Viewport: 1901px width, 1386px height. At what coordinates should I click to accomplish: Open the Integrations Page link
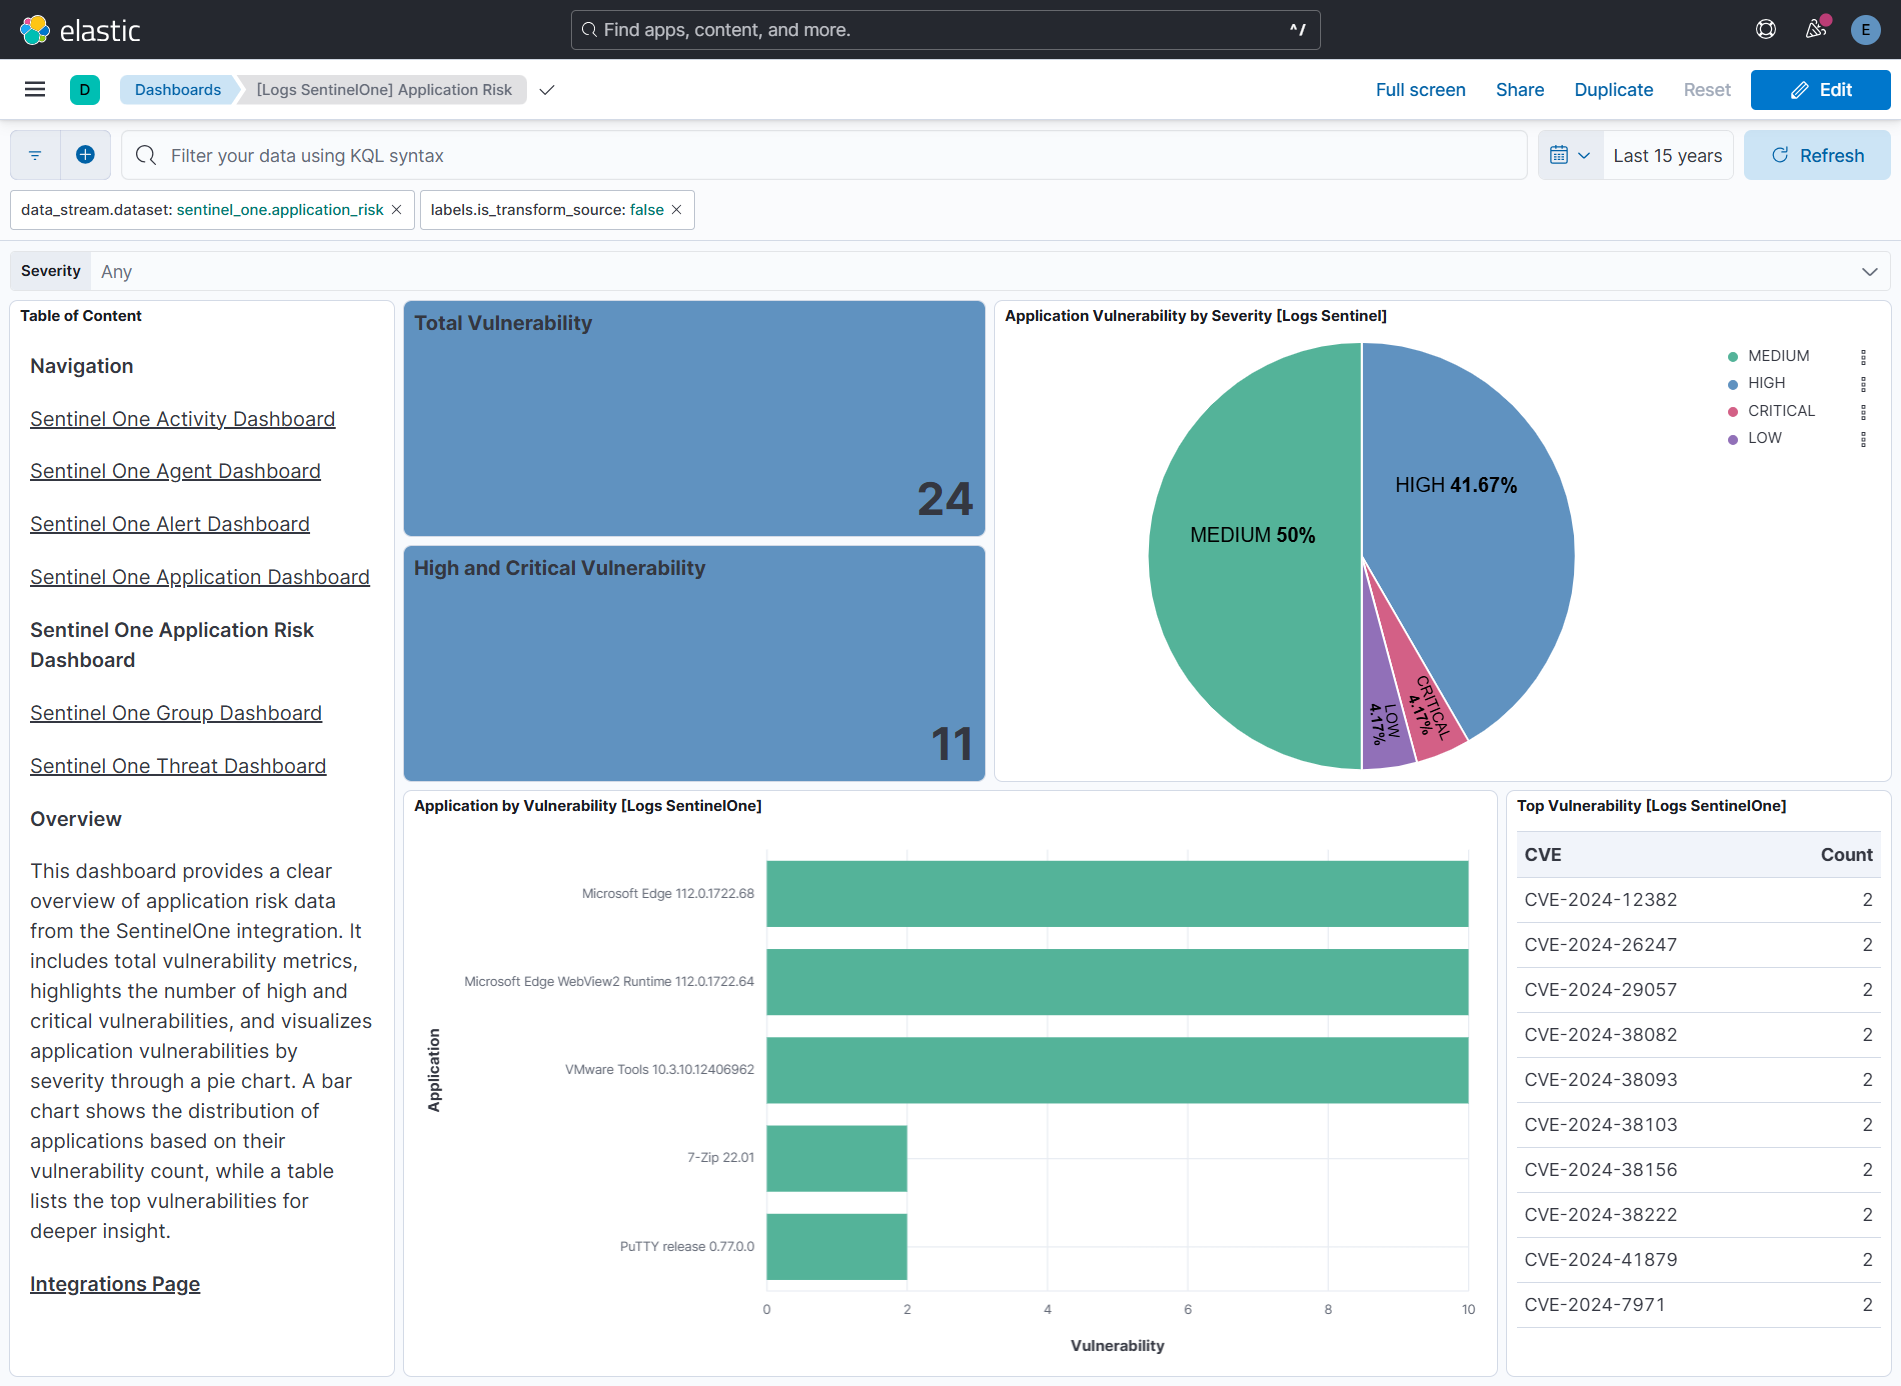[x=115, y=1284]
